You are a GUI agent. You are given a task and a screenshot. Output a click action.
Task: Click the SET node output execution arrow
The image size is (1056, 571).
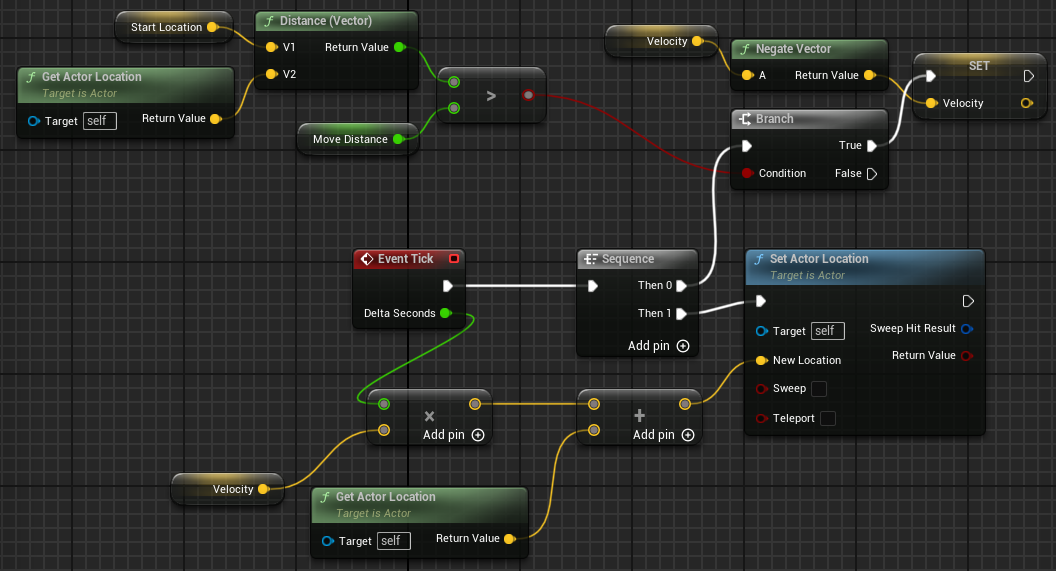click(x=1028, y=76)
